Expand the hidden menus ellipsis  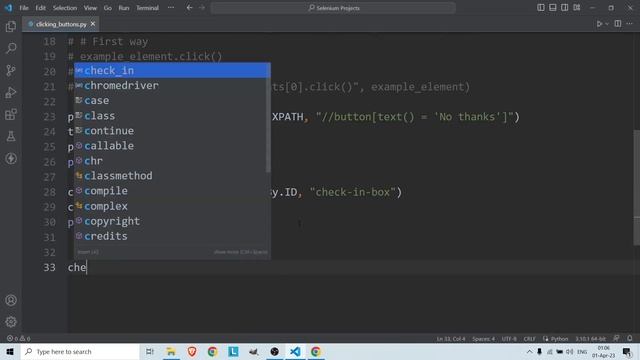pos(171,8)
